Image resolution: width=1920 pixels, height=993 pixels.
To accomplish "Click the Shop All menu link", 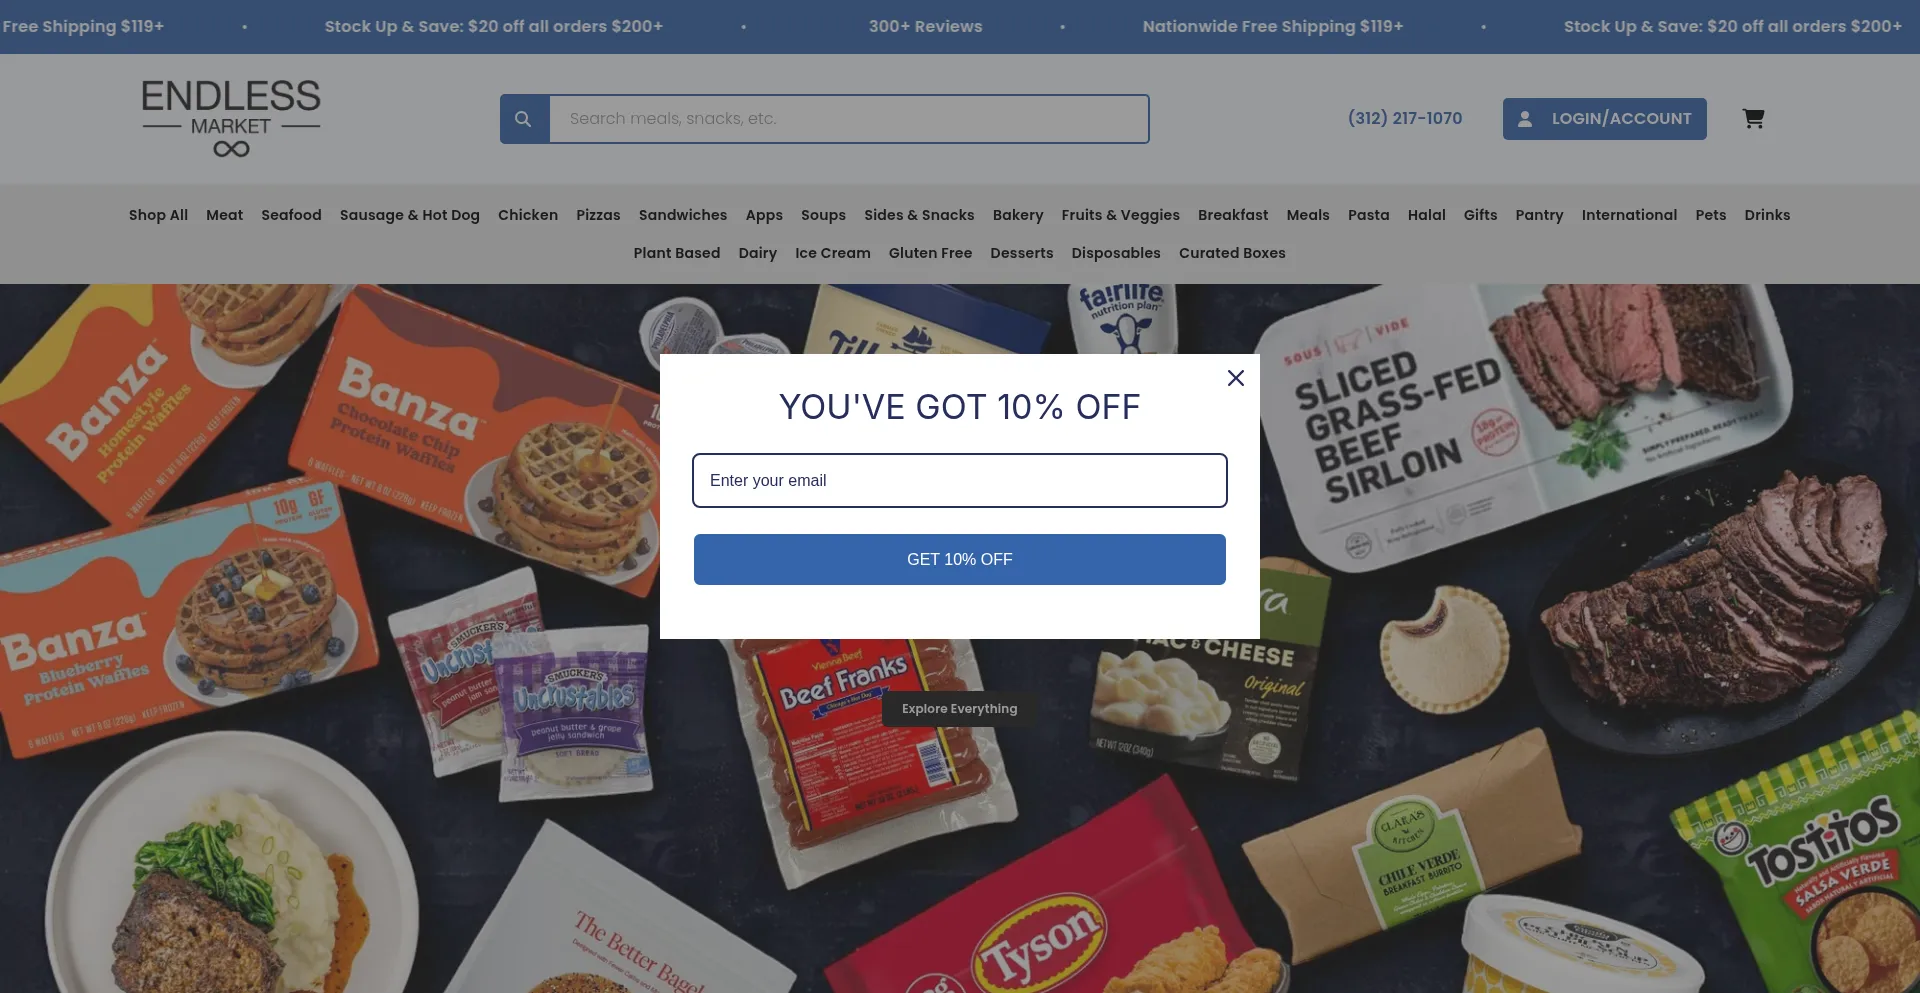I will [x=158, y=215].
